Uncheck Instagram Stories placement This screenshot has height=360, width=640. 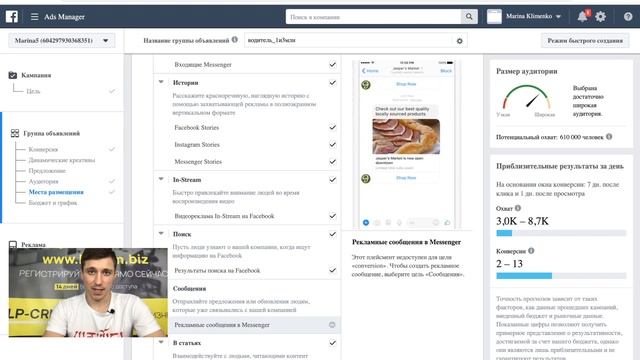click(333, 144)
